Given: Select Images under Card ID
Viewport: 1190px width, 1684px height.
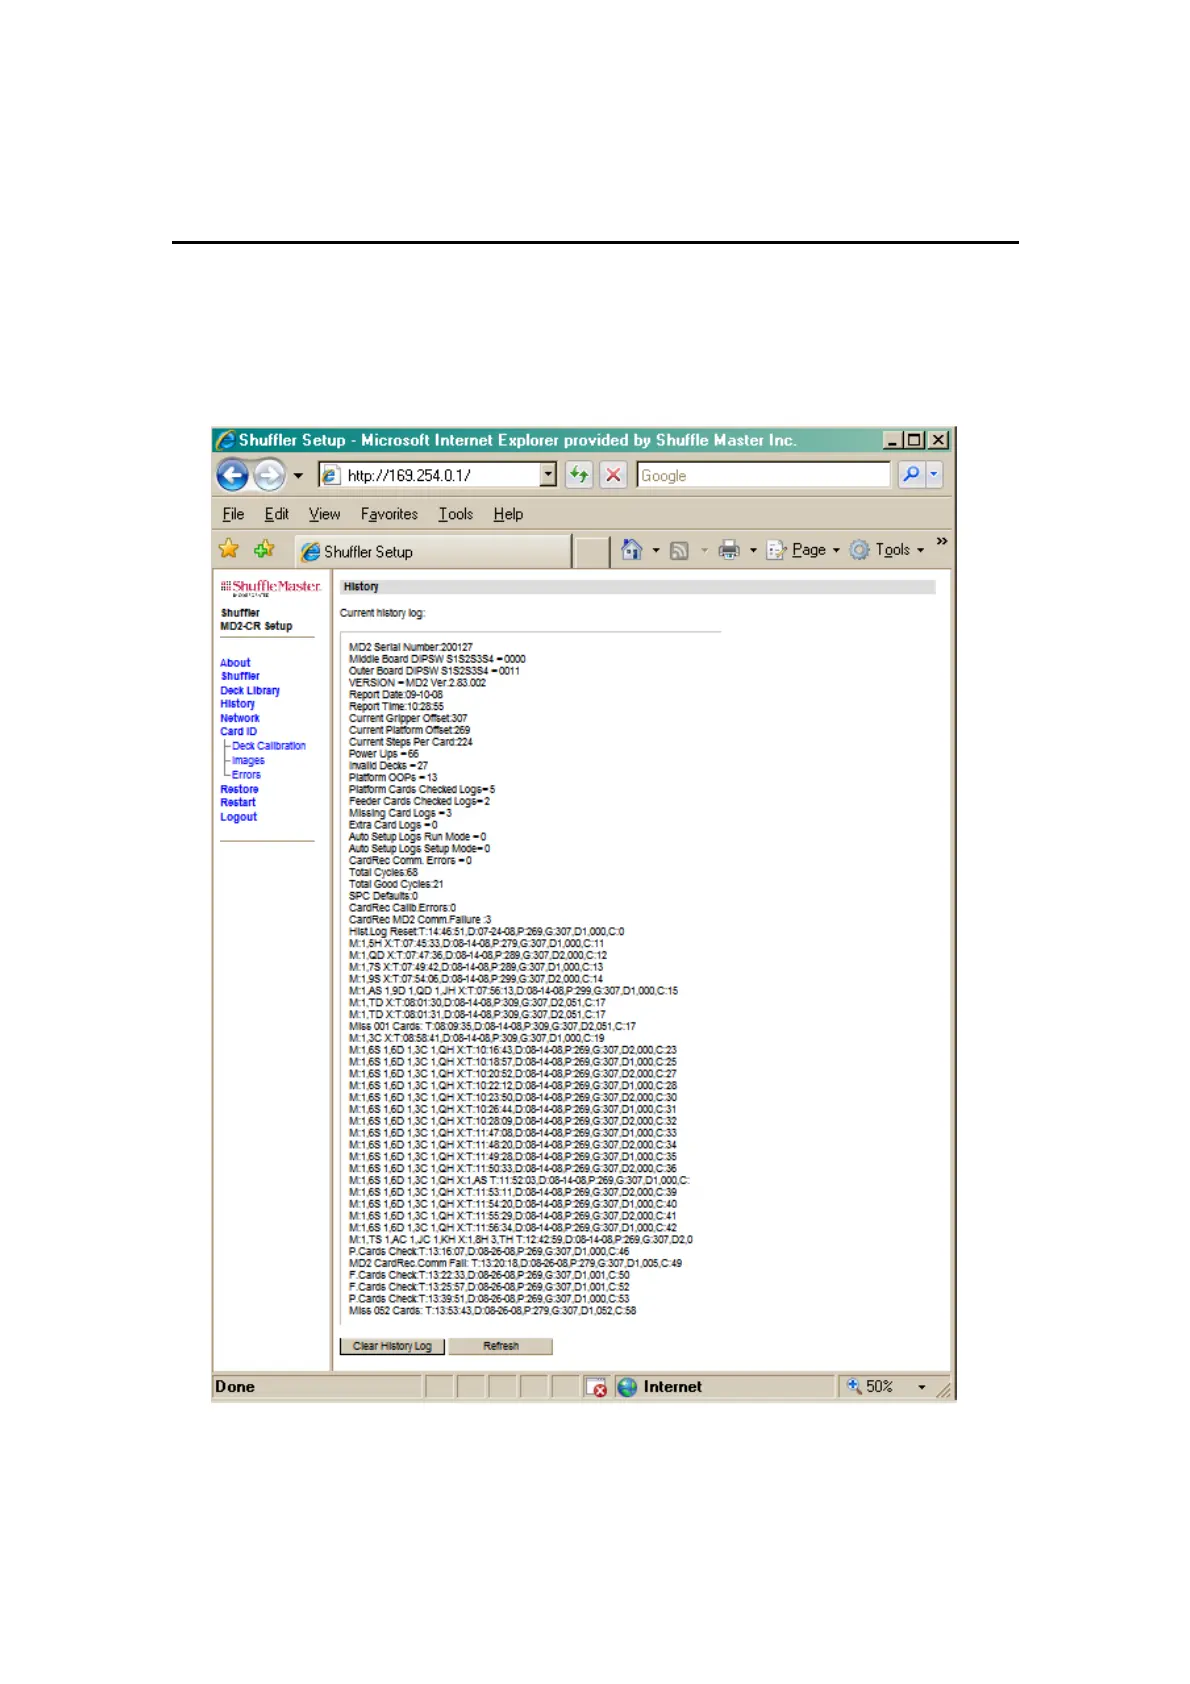Looking at the screenshot, I should 248,761.
